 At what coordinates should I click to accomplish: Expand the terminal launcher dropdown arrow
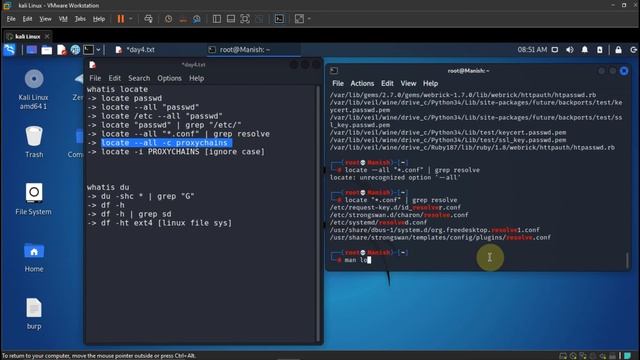pyautogui.click(x=98, y=50)
